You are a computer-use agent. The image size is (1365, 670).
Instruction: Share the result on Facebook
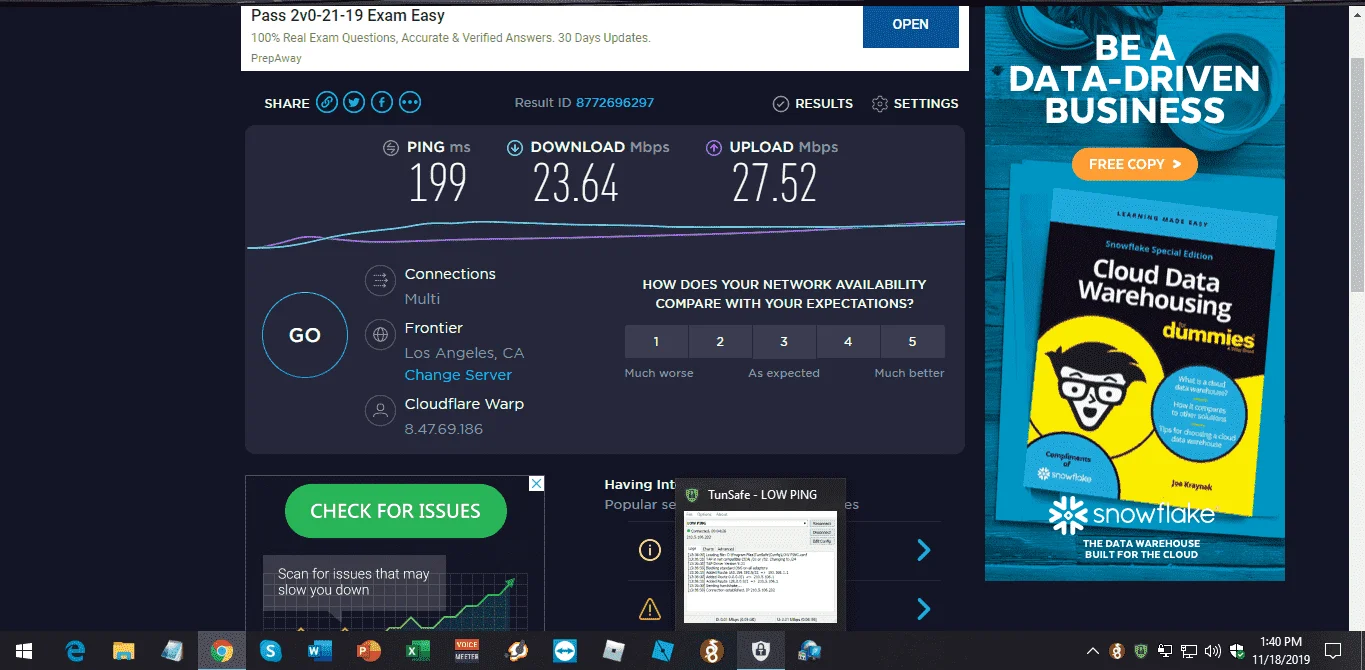(x=382, y=102)
